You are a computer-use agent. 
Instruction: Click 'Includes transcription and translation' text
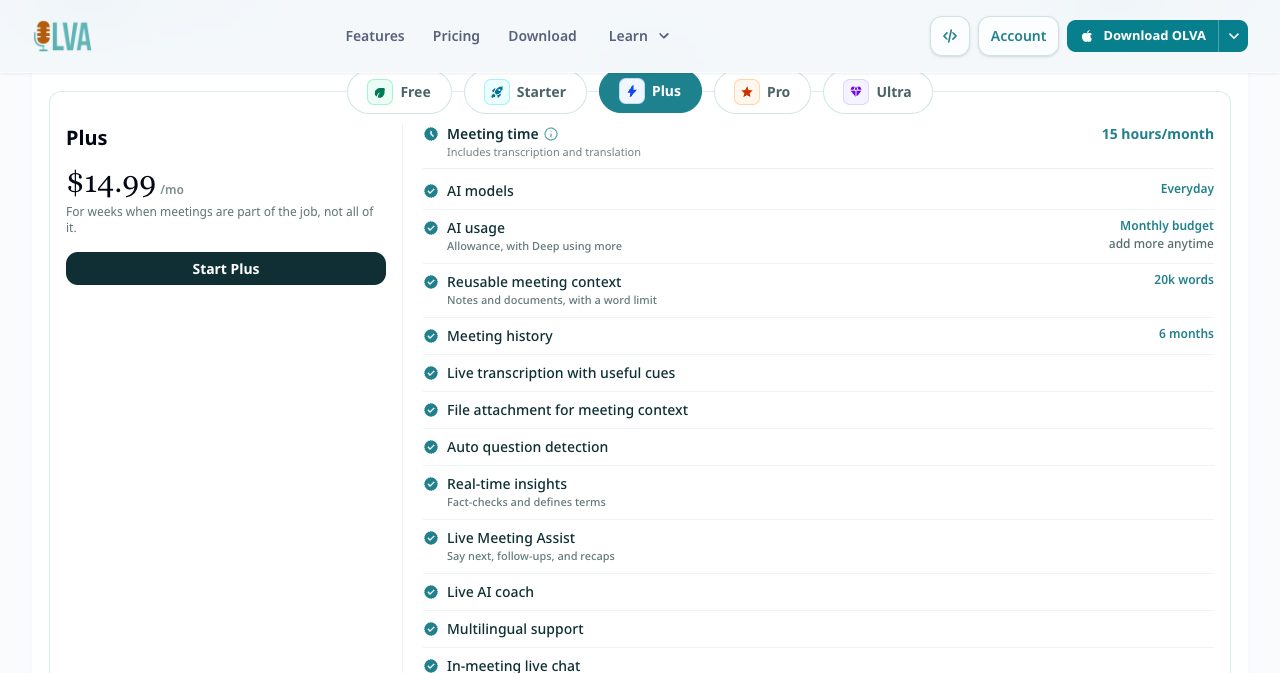point(544,152)
